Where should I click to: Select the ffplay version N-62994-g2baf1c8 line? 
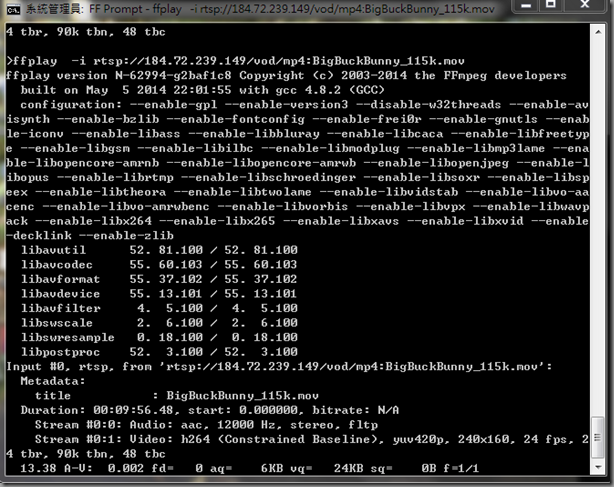tap(286, 76)
